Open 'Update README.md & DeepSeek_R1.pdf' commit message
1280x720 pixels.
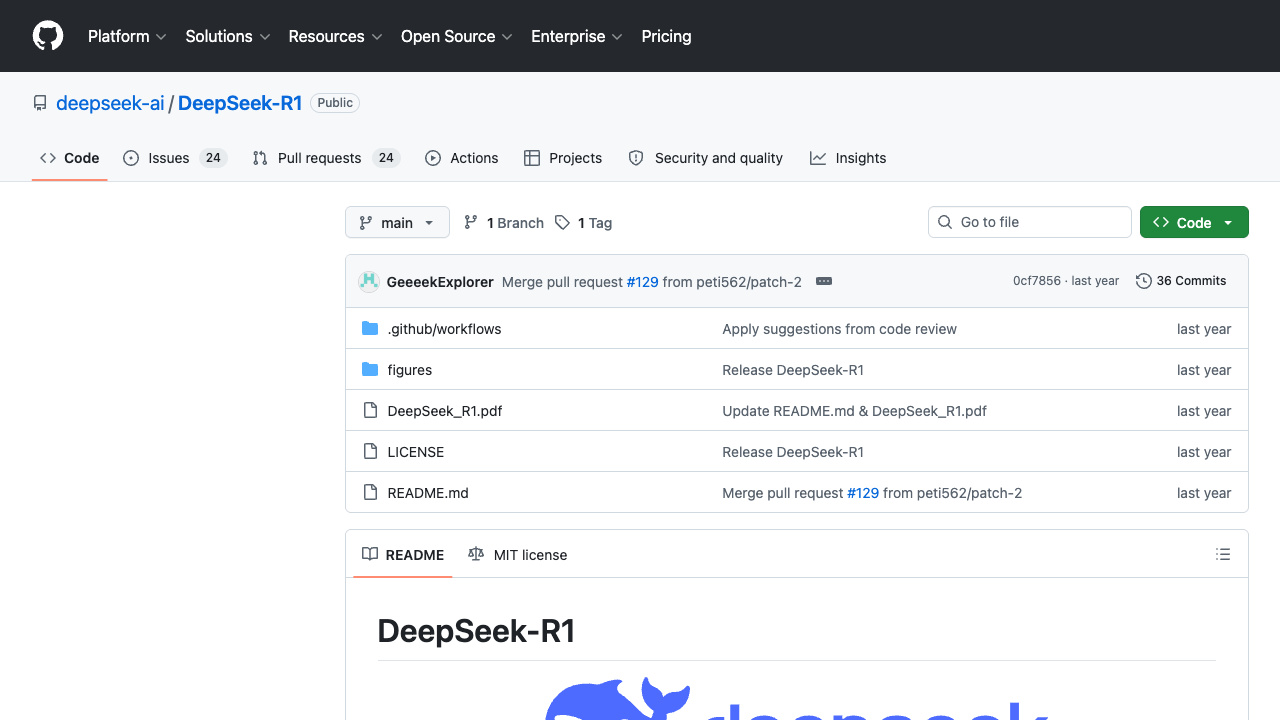tap(854, 411)
